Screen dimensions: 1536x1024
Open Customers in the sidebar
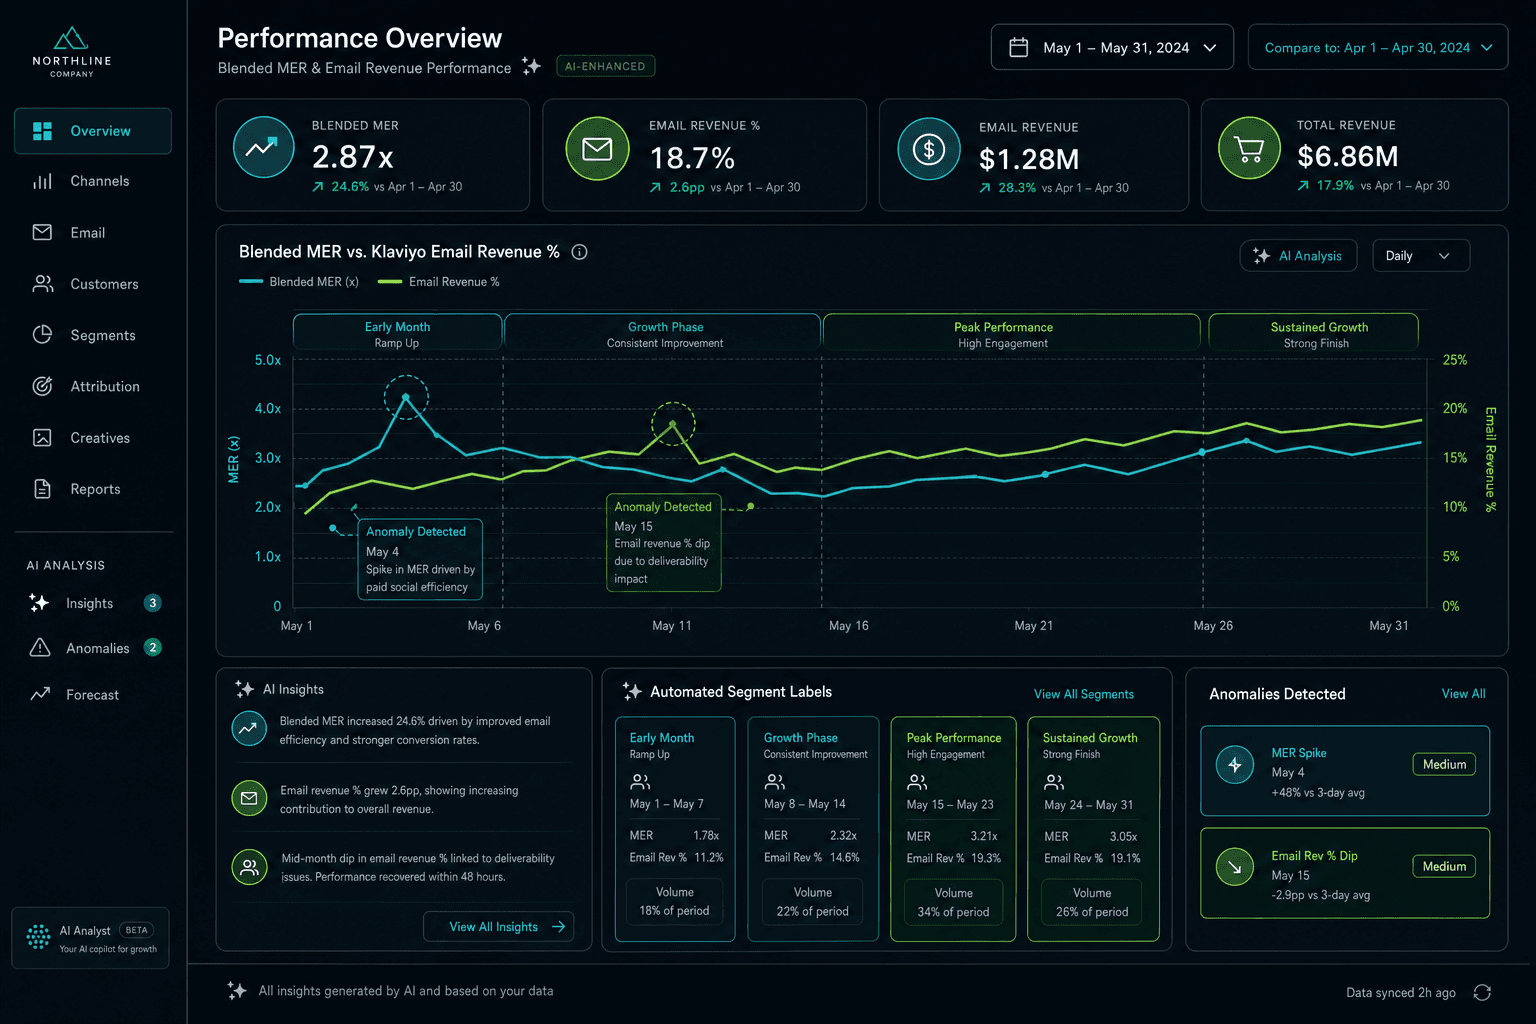(x=93, y=284)
